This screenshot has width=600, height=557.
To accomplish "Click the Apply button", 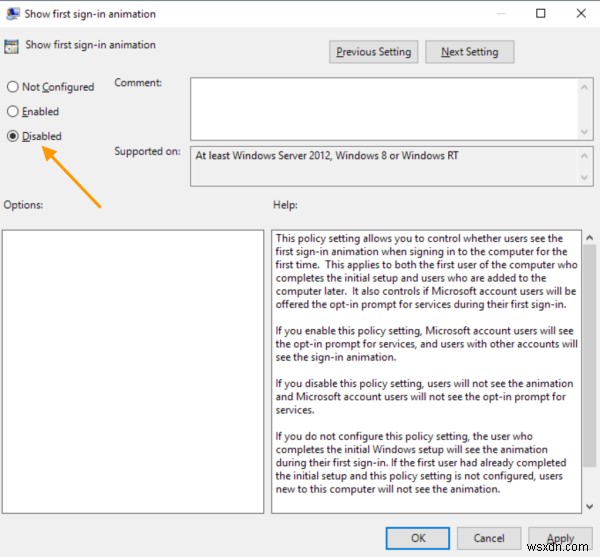I will tap(560, 538).
